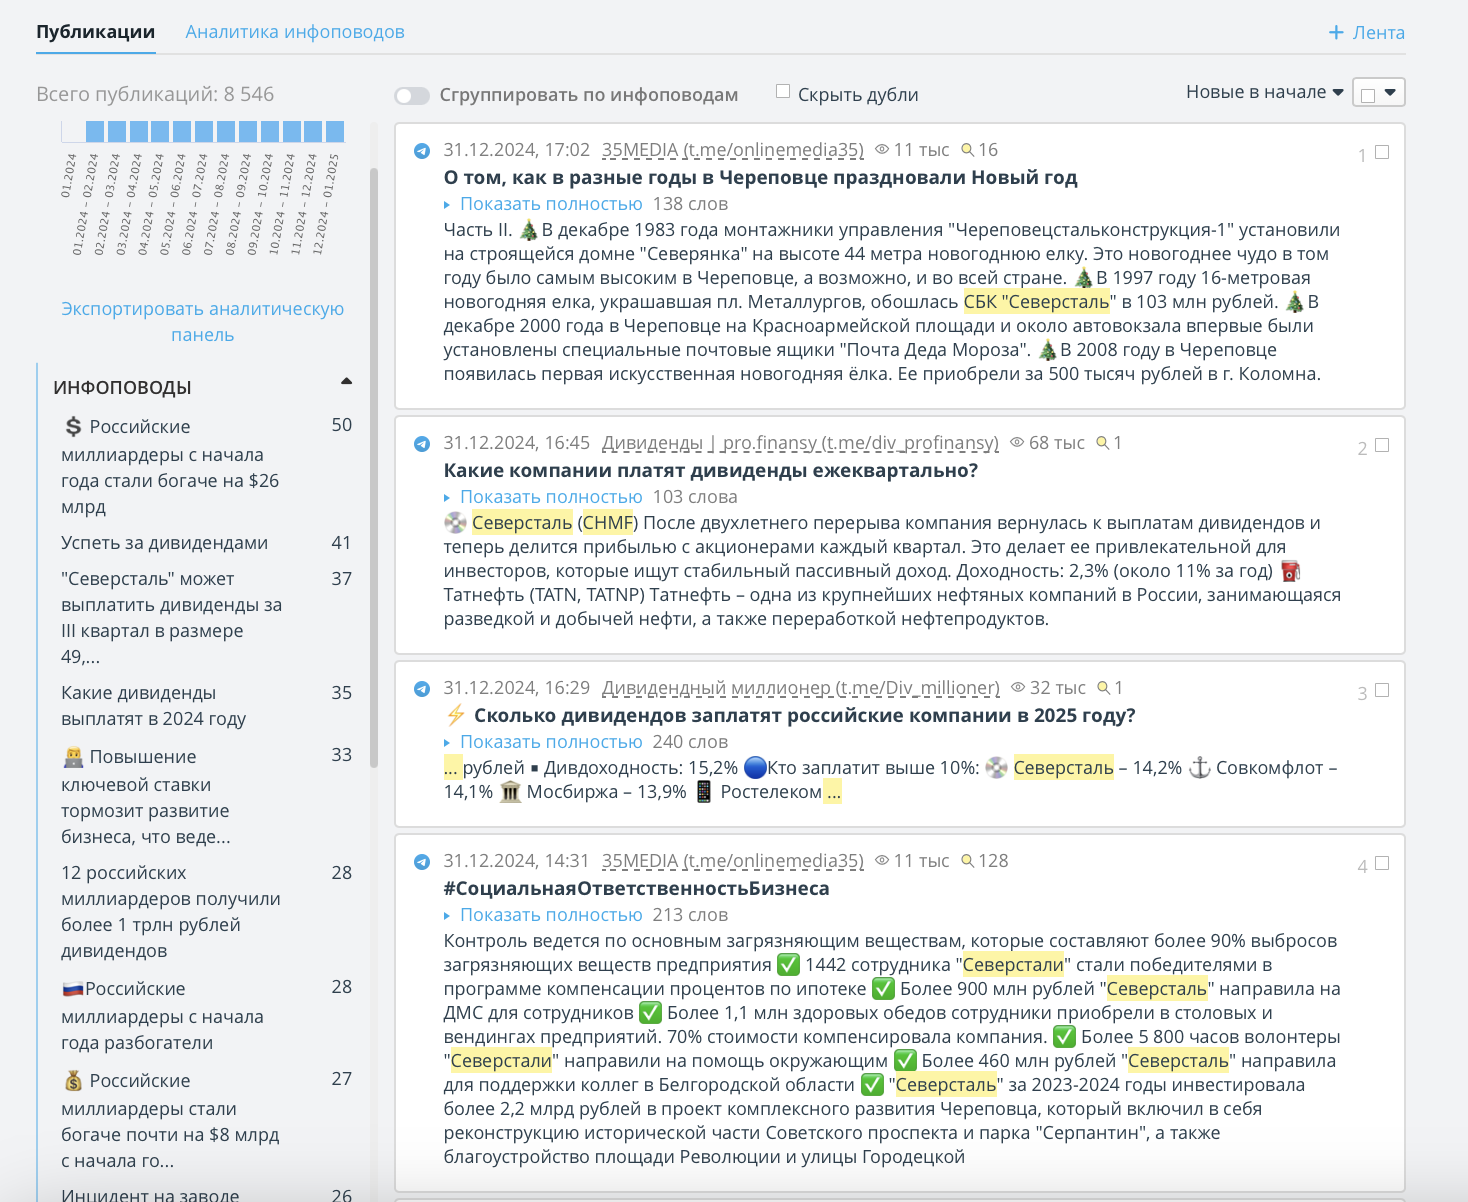Click the Telegram icon of the 17:02 post
Screen dimensions: 1468x1202
(422, 151)
